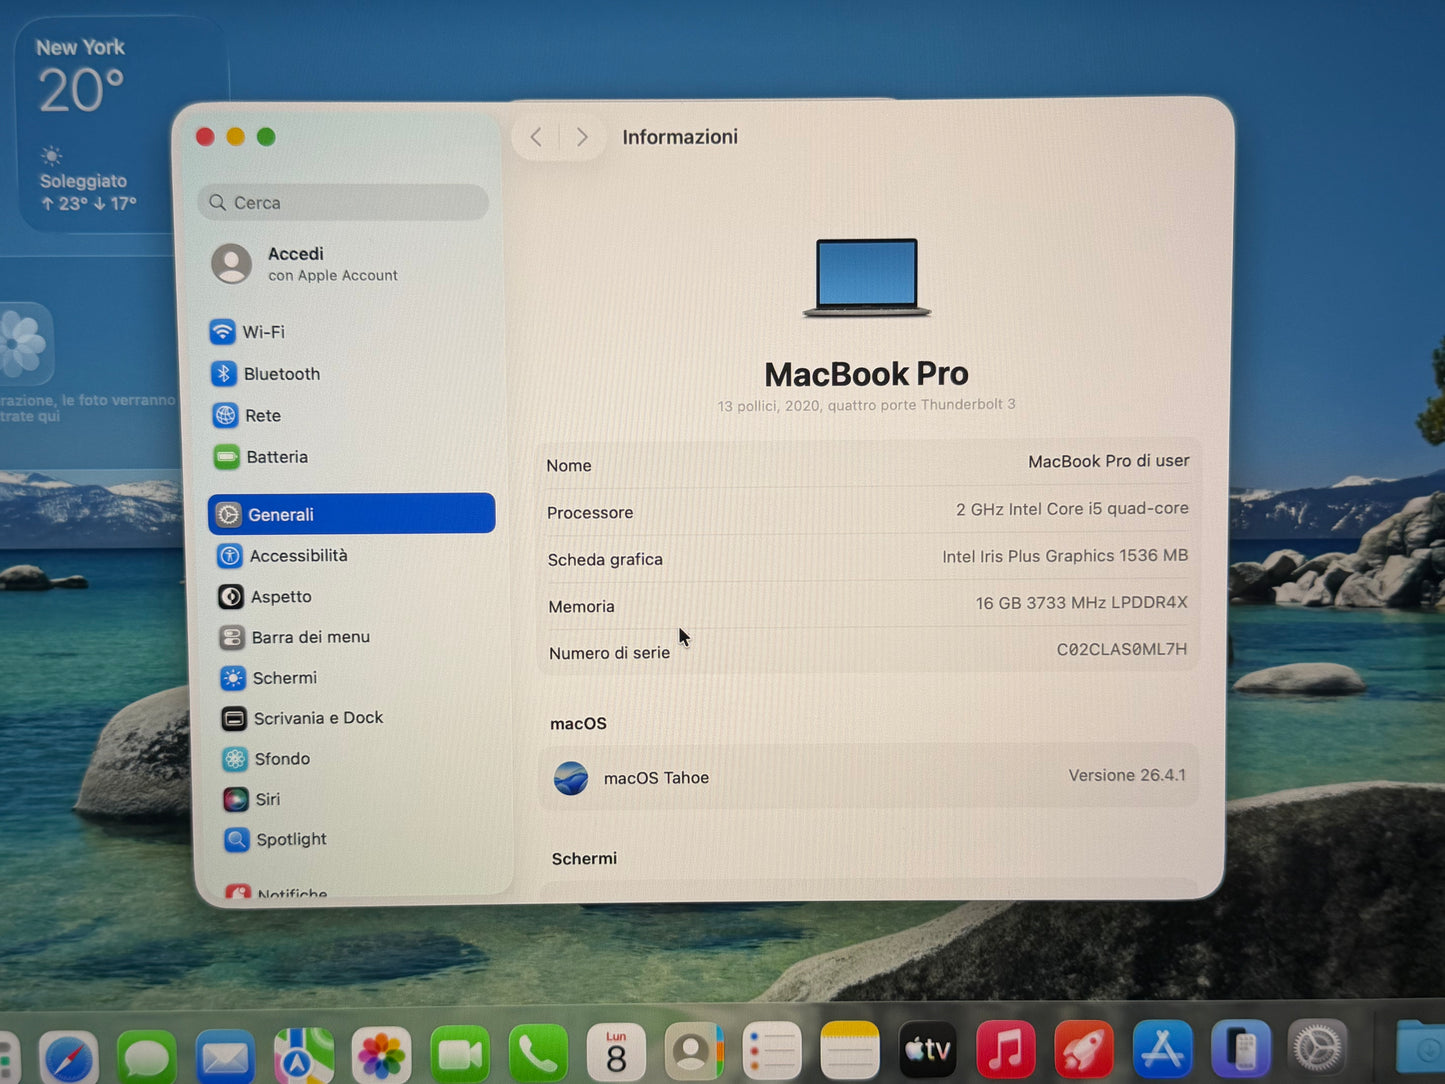This screenshot has height=1084, width=1445.
Task: Click the Intel Iris Plus Graphics value
Action: click(1065, 556)
